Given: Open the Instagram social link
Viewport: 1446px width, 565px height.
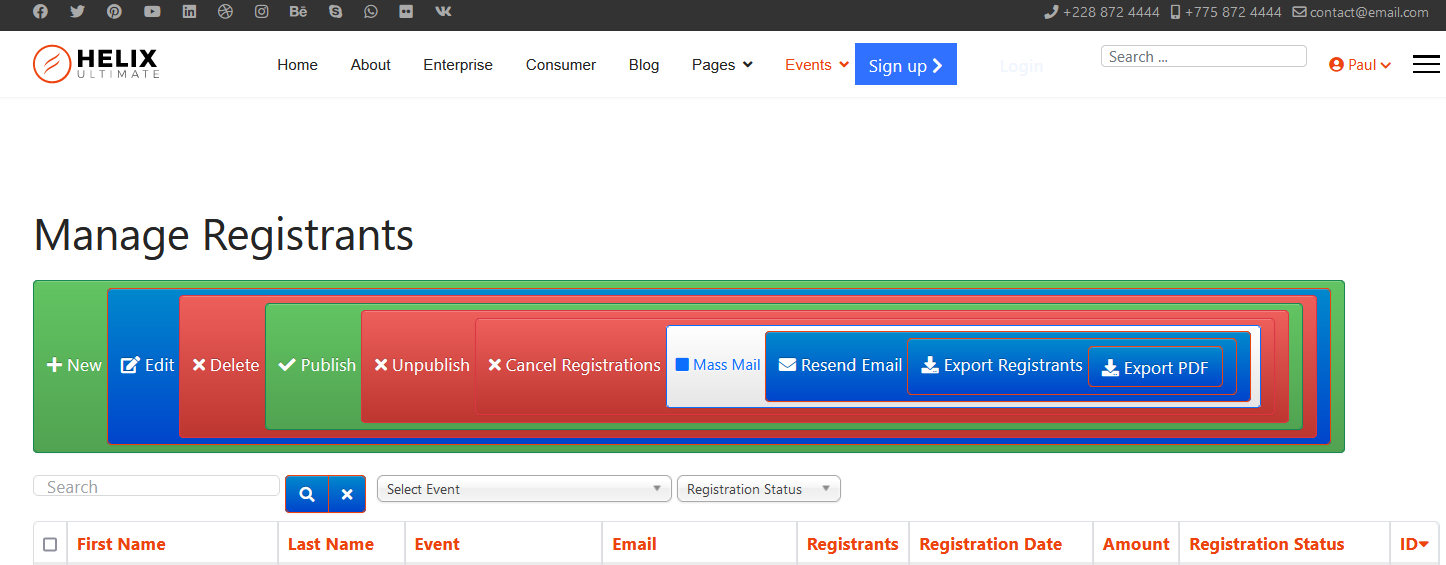Looking at the screenshot, I should click(x=262, y=12).
